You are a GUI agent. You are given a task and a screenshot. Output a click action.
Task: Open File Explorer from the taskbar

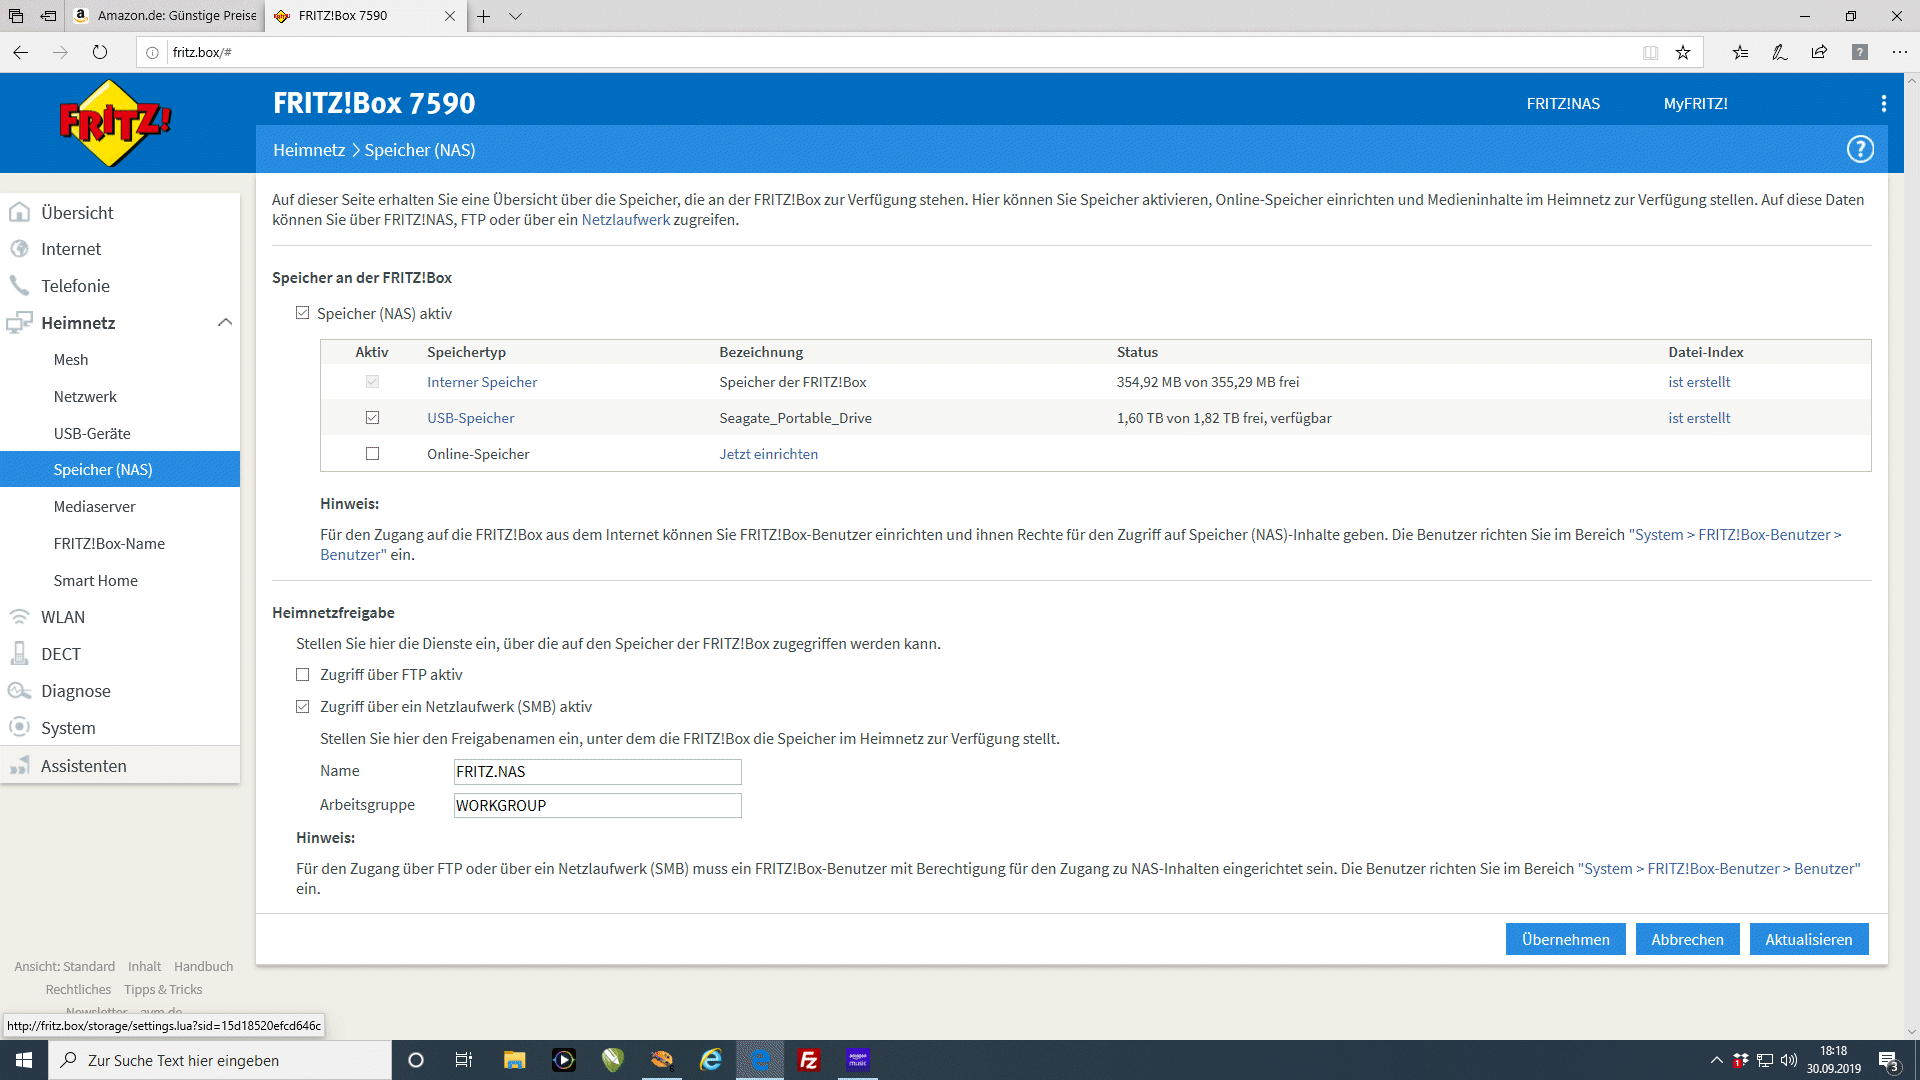point(515,1060)
